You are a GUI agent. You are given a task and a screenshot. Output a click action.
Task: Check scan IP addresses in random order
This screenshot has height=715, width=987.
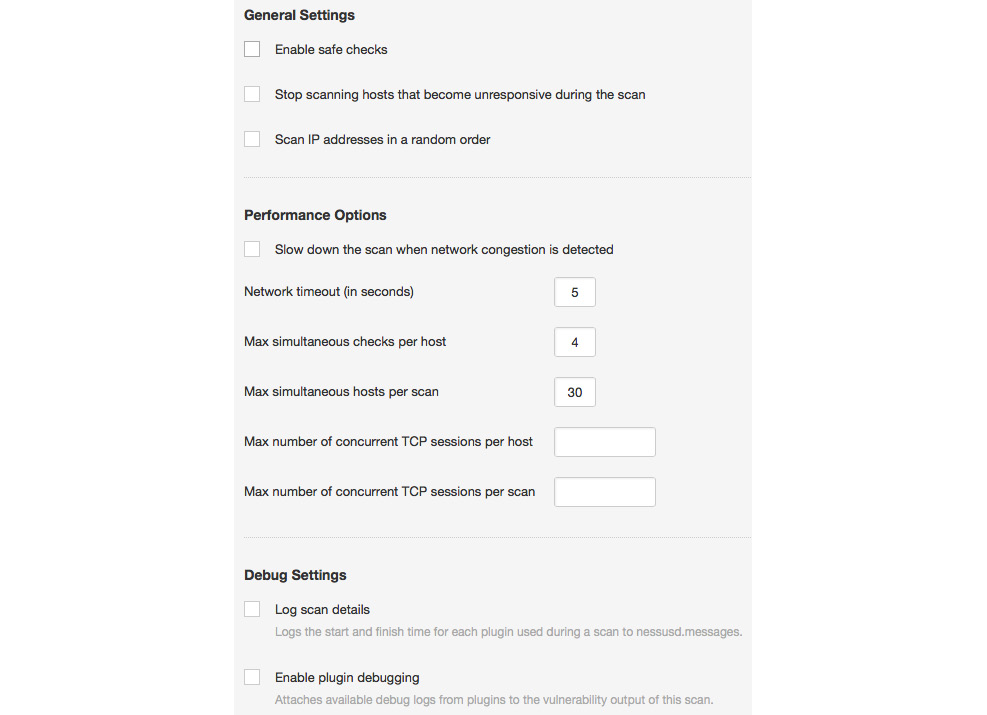(252, 139)
